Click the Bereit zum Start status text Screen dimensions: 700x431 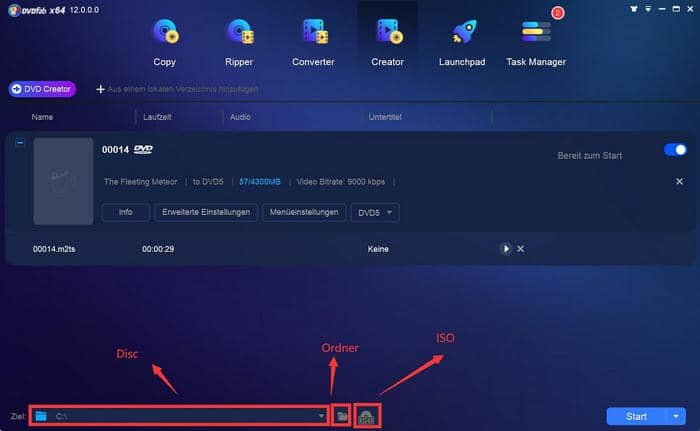590,156
